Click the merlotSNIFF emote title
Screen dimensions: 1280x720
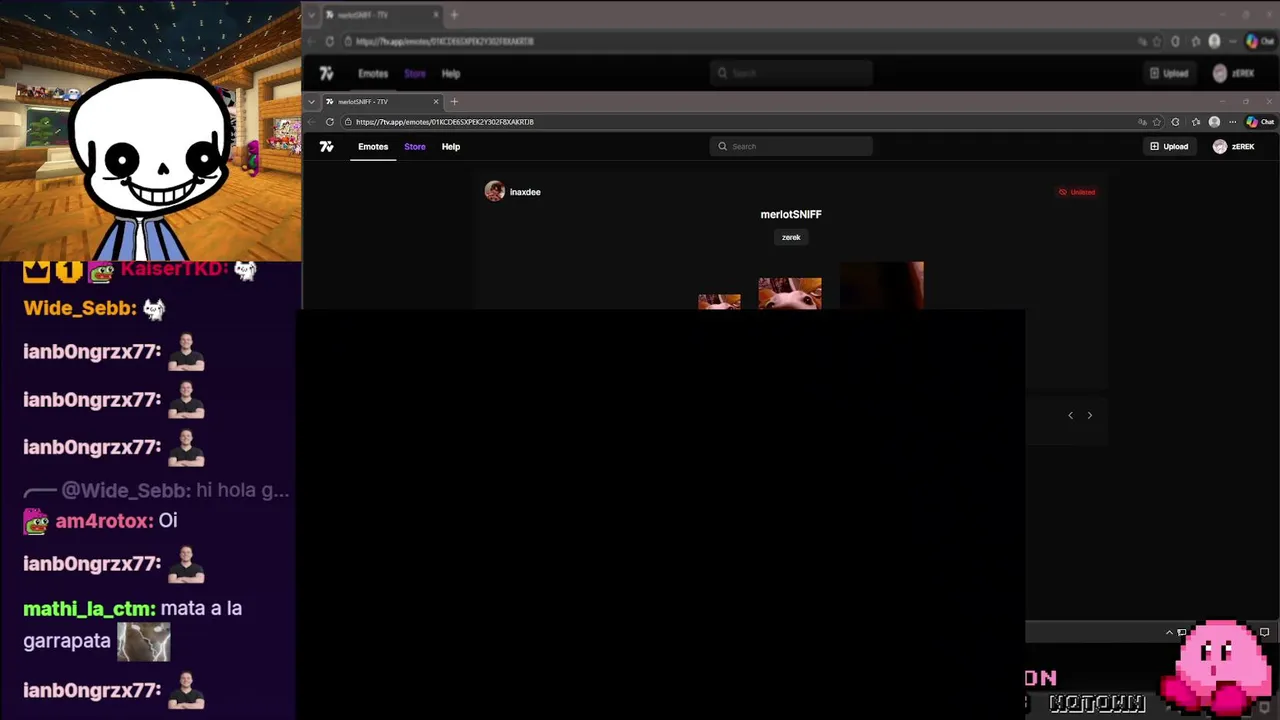pos(791,214)
